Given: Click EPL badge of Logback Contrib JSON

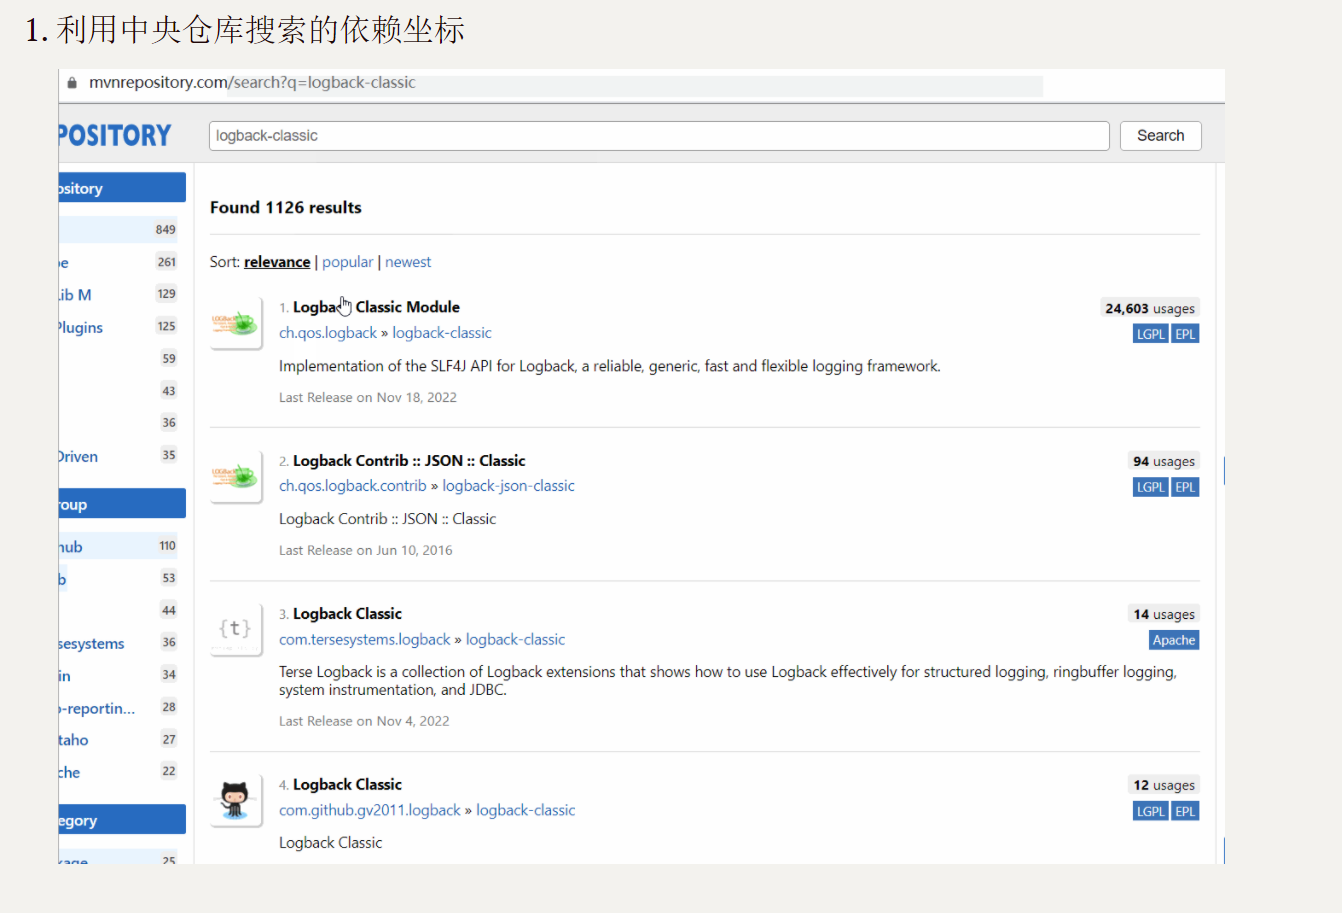Looking at the screenshot, I should pyautogui.click(x=1185, y=487).
